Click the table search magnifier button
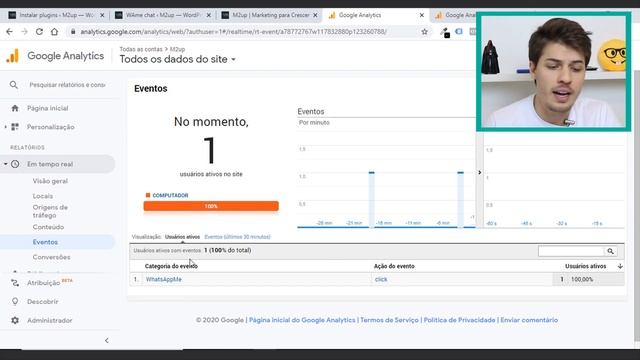Image resolution: width=640 pixels, height=360 pixels. (611, 251)
